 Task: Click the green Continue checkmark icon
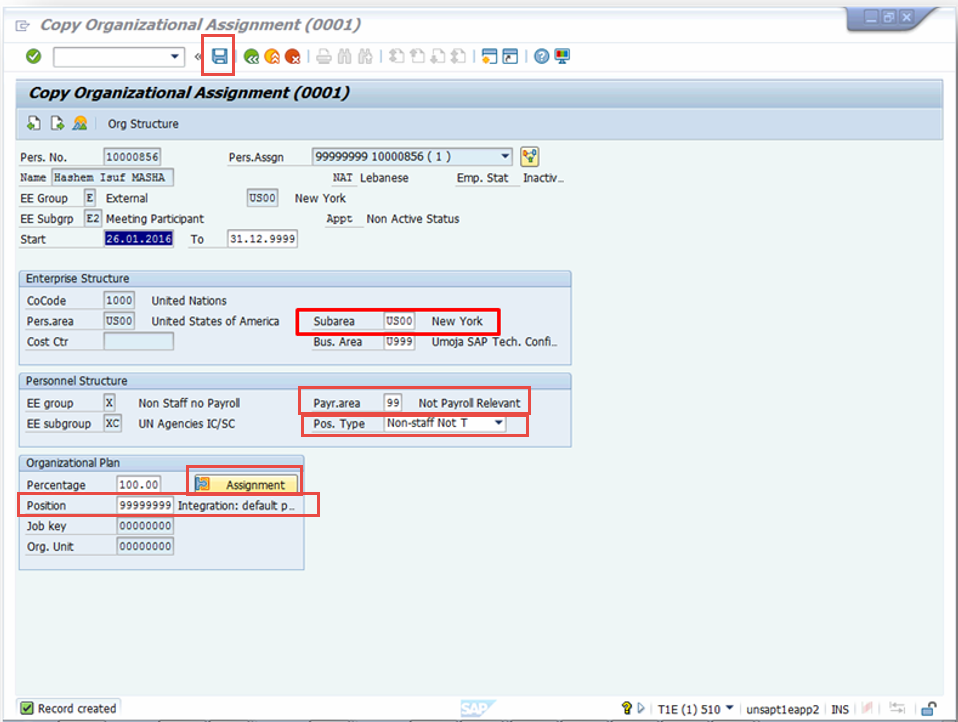coord(31,57)
